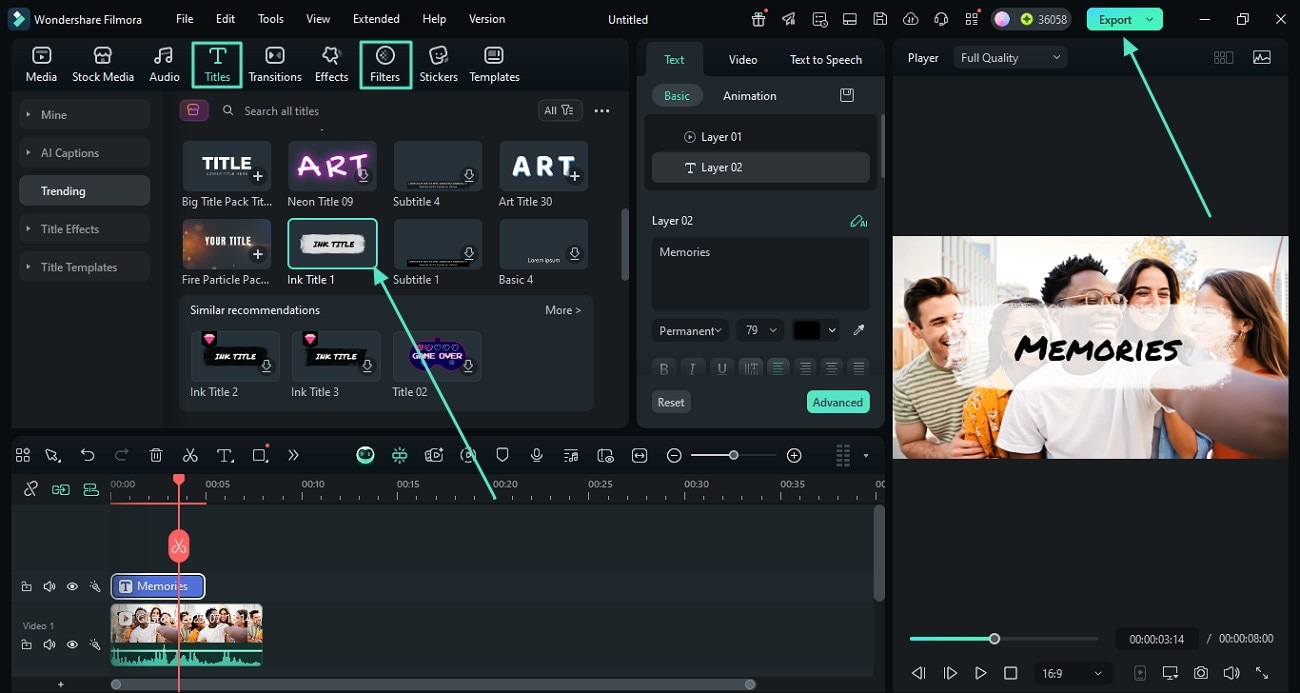This screenshot has width=1300, height=693.
Task: Select the Crop tool in timeline toolbar
Action: pos(260,455)
